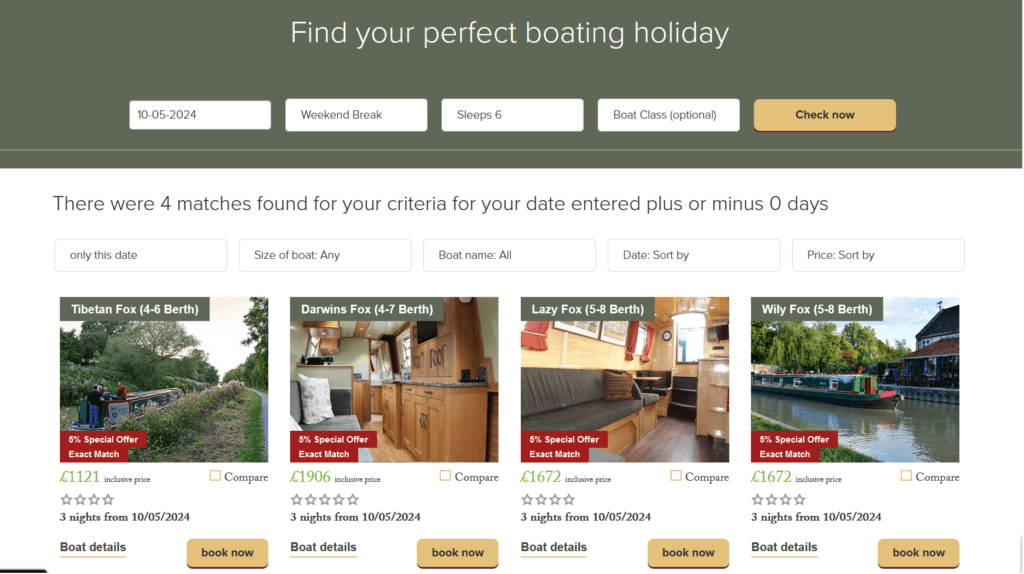View Boat details for Wily Fox
Screen dimensions: 1024x574
(784, 547)
